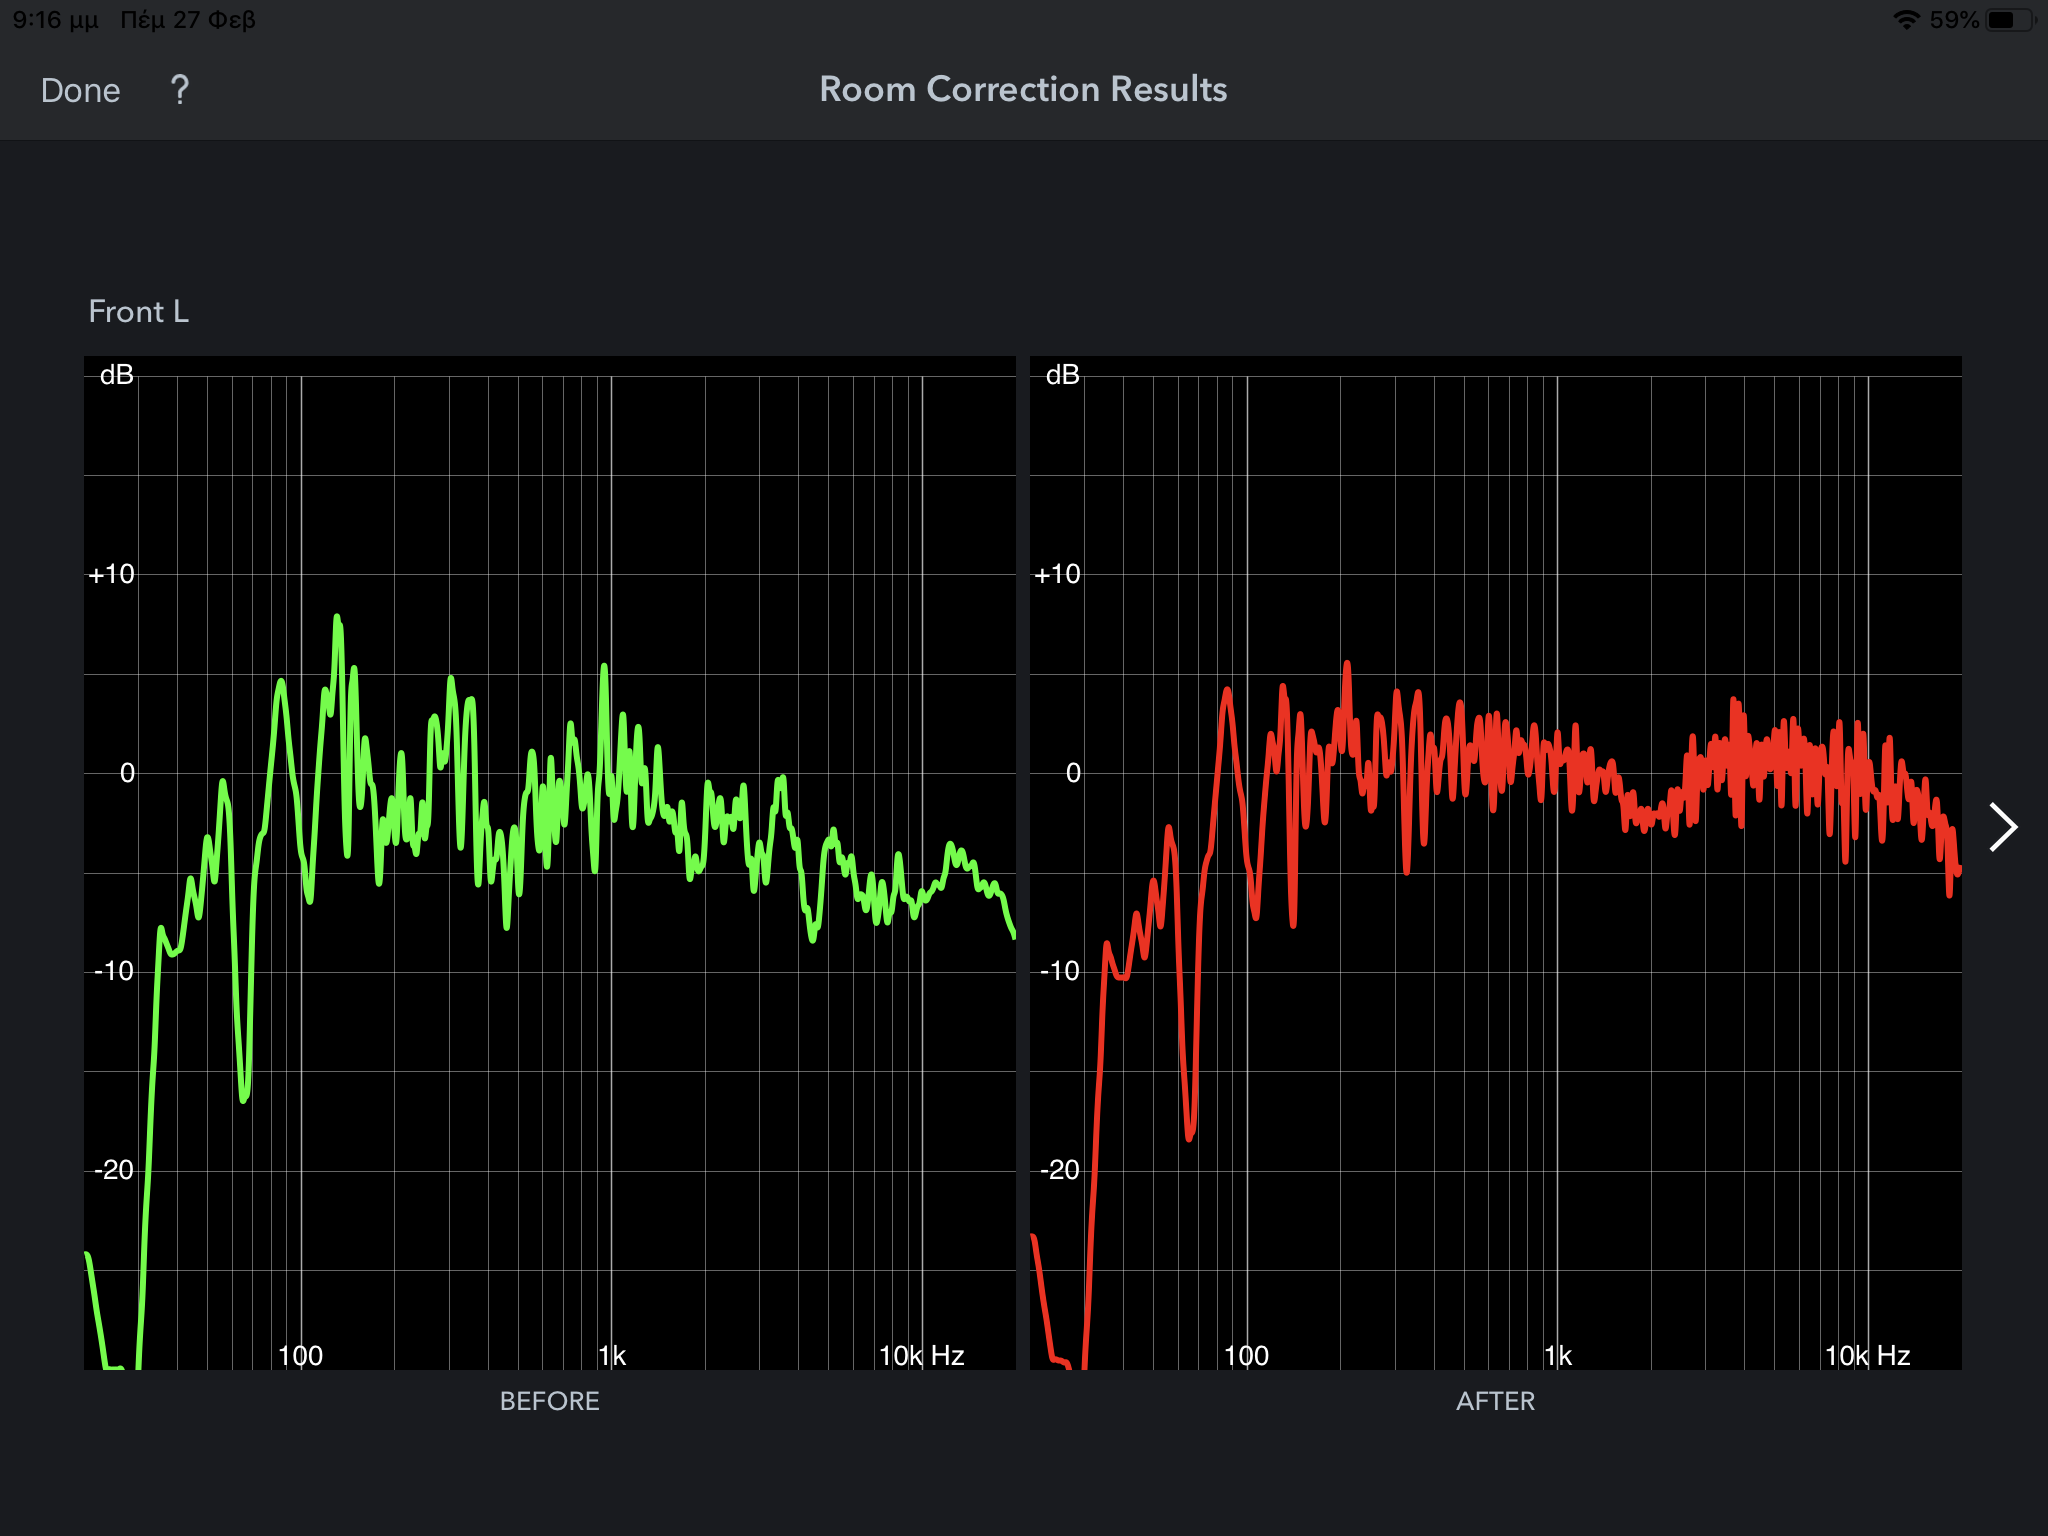
Task: Check the Wi-Fi status icon
Action: pyautogui.click(x=1906, y=20)
